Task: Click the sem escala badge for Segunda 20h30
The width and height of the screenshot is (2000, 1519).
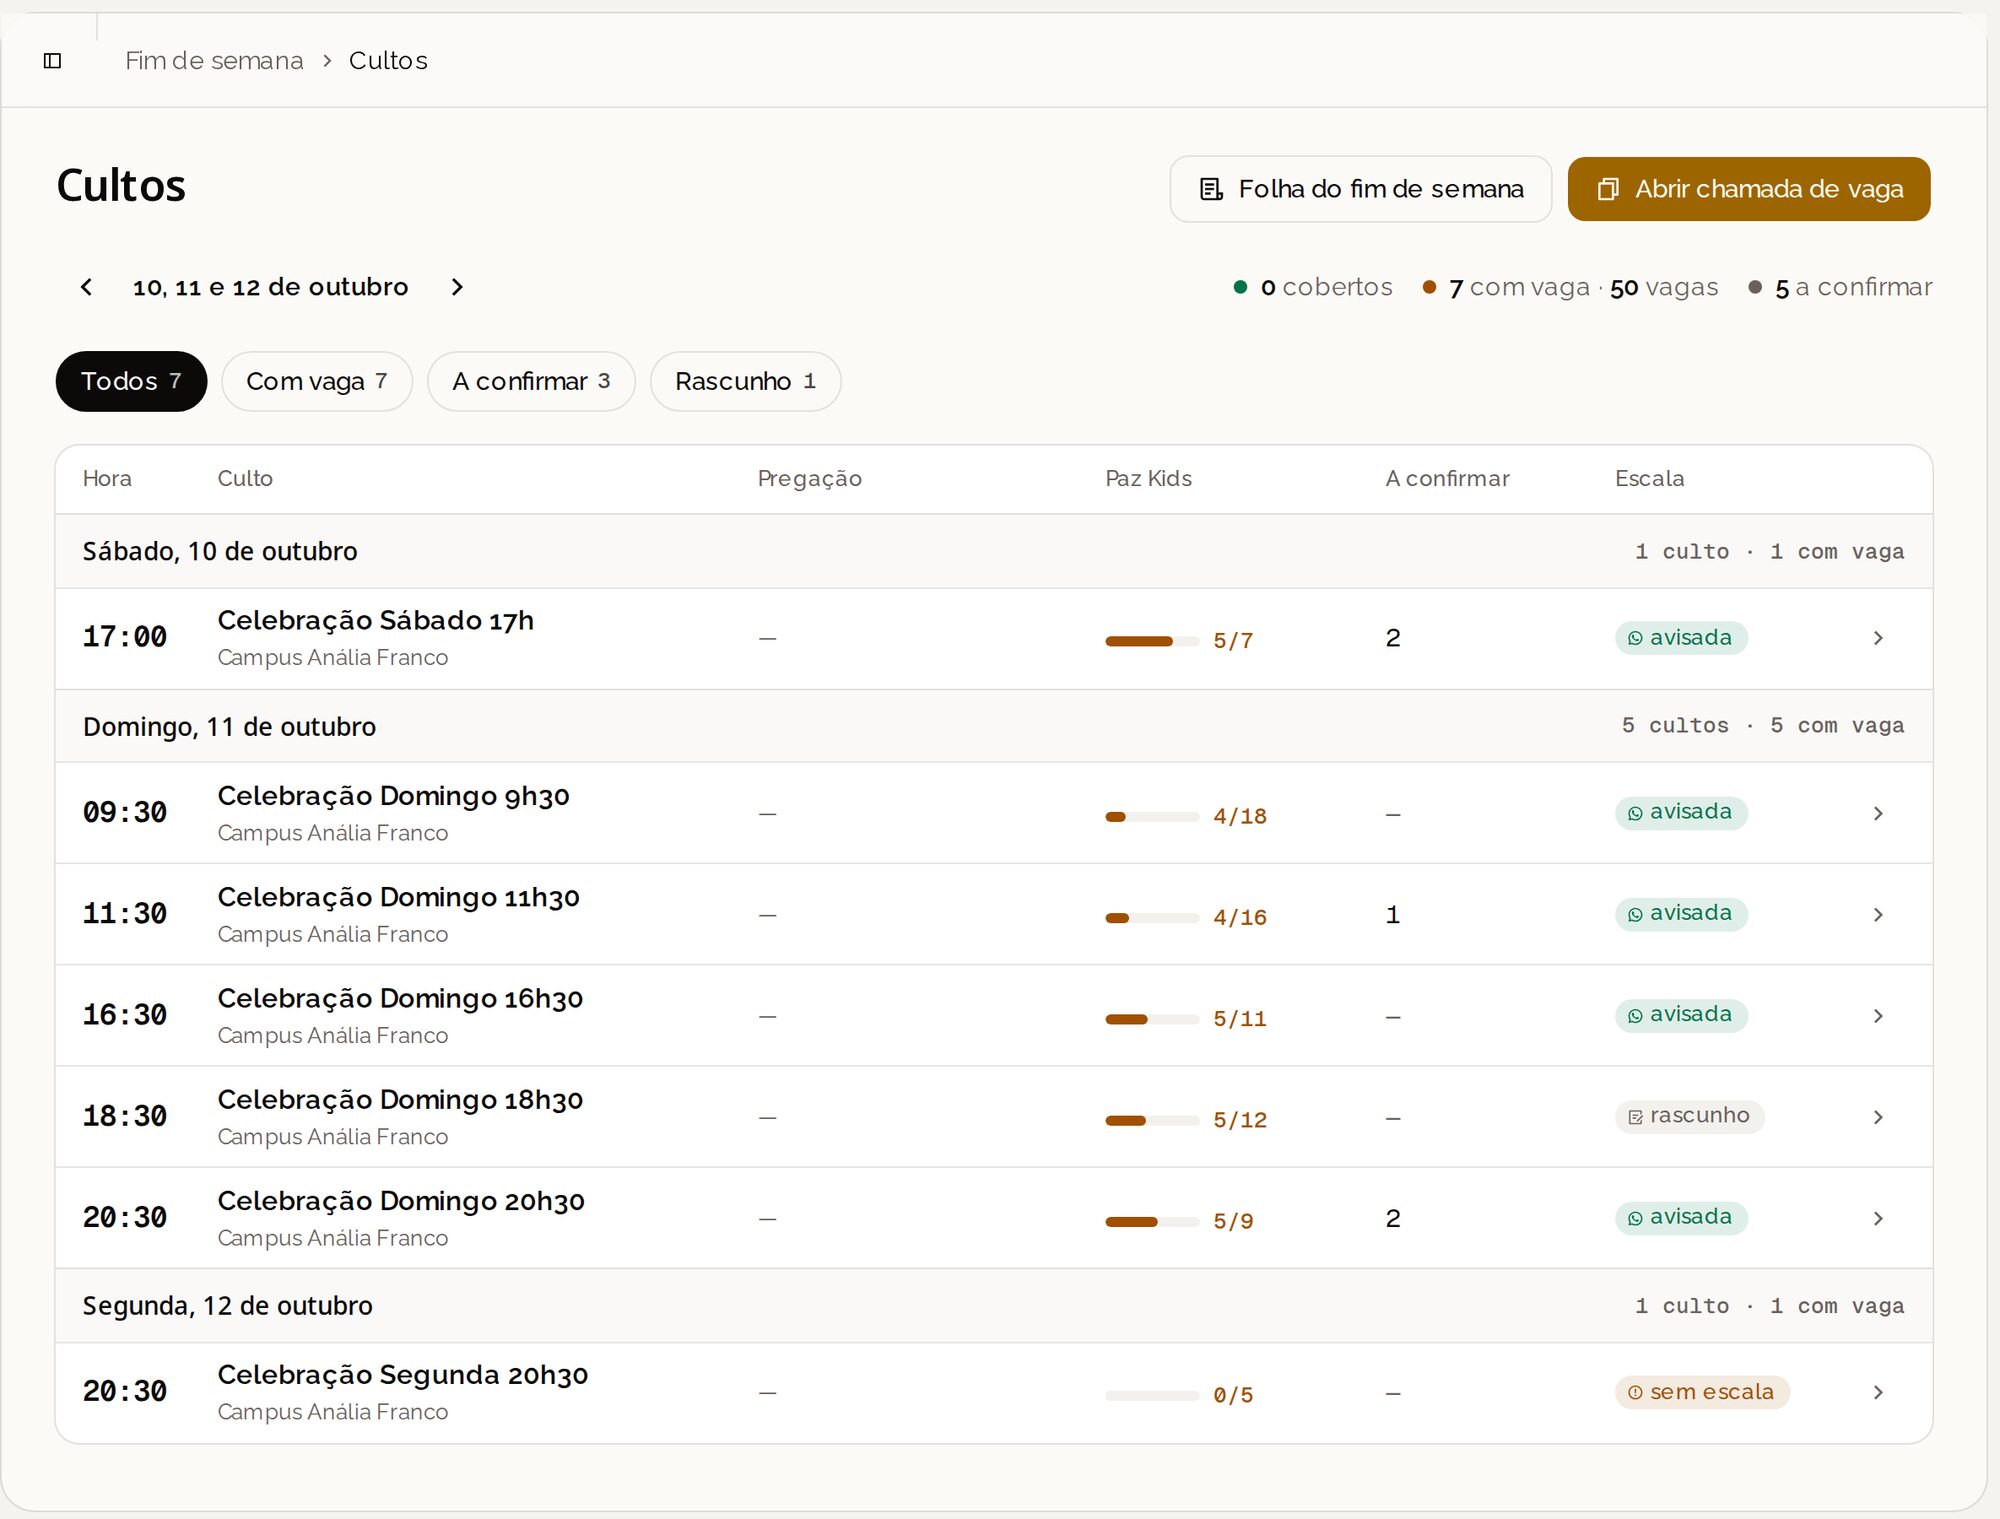Action: coord(1702,1392)
